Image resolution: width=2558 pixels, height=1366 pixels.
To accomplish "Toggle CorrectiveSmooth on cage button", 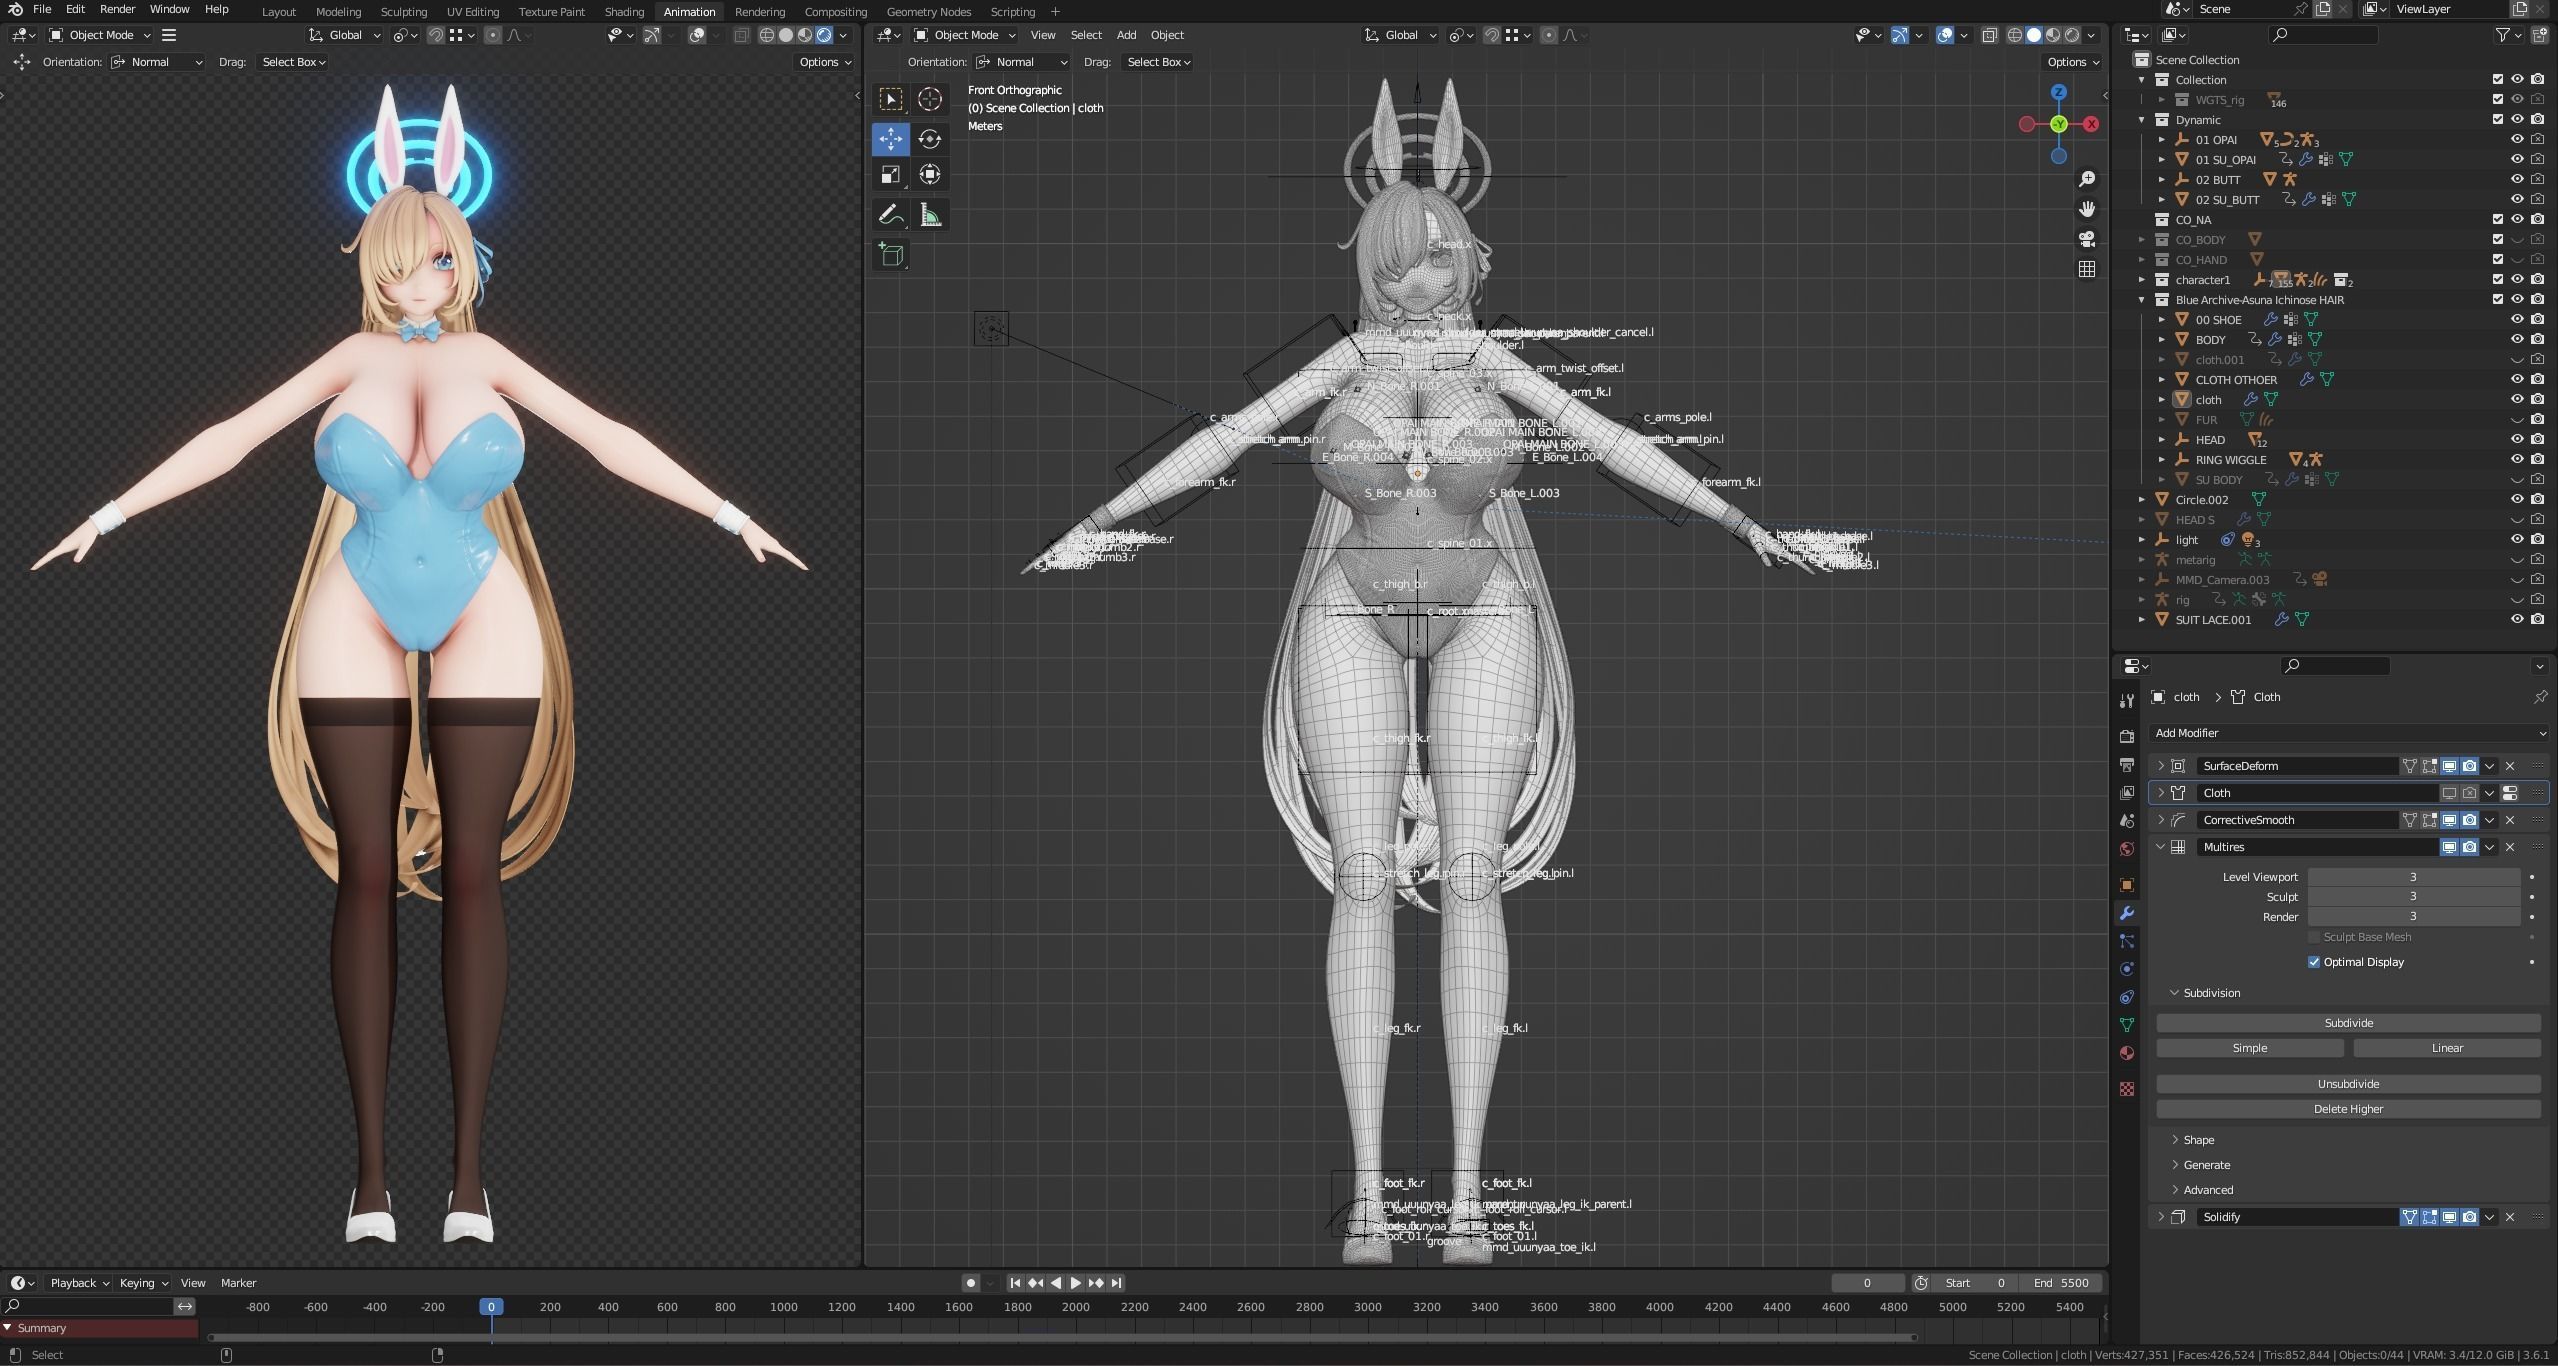I will pos(2409,820).
